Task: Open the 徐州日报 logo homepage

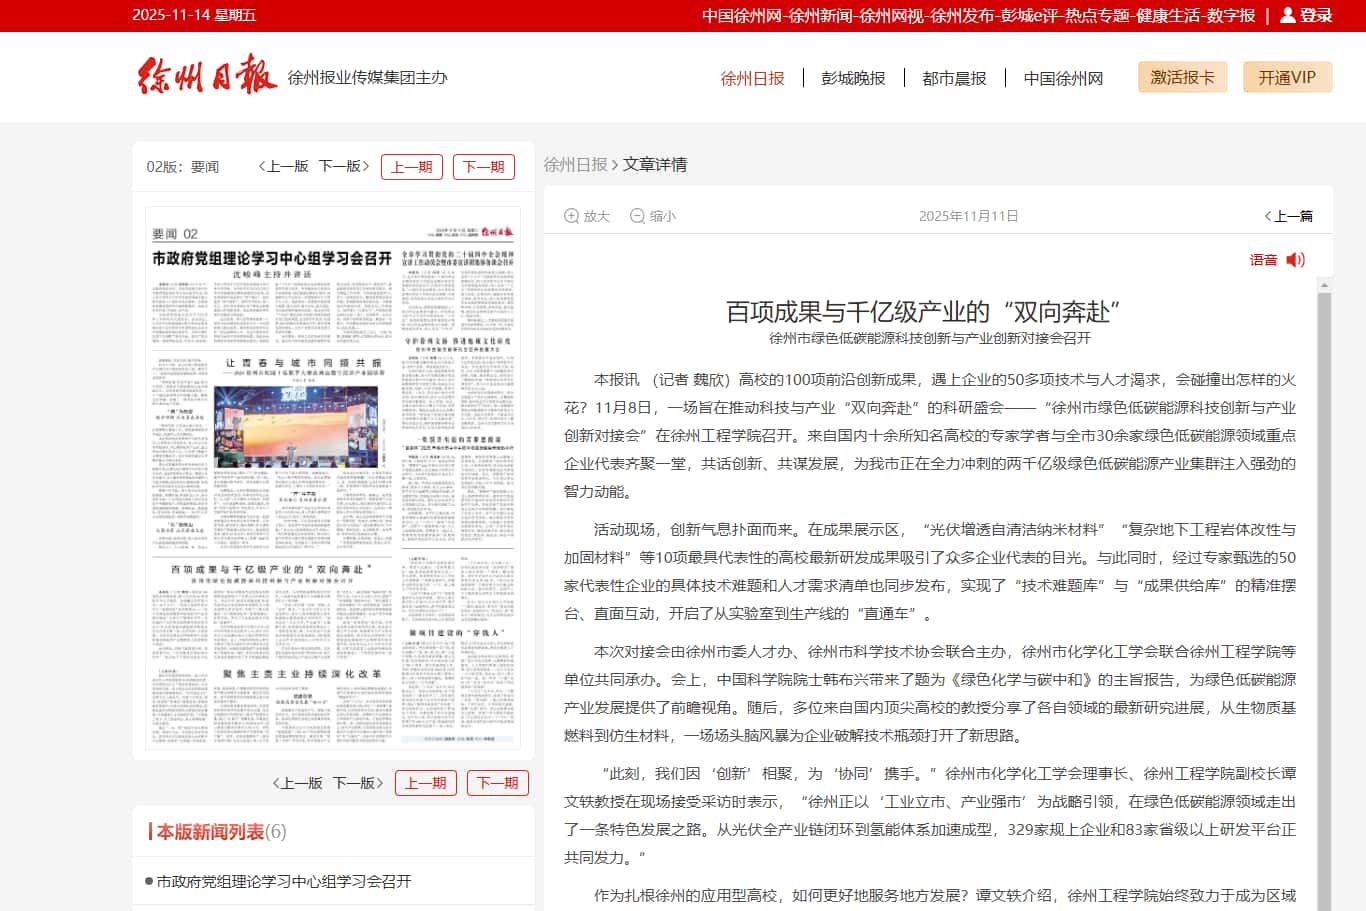Action: click(207, 76)
